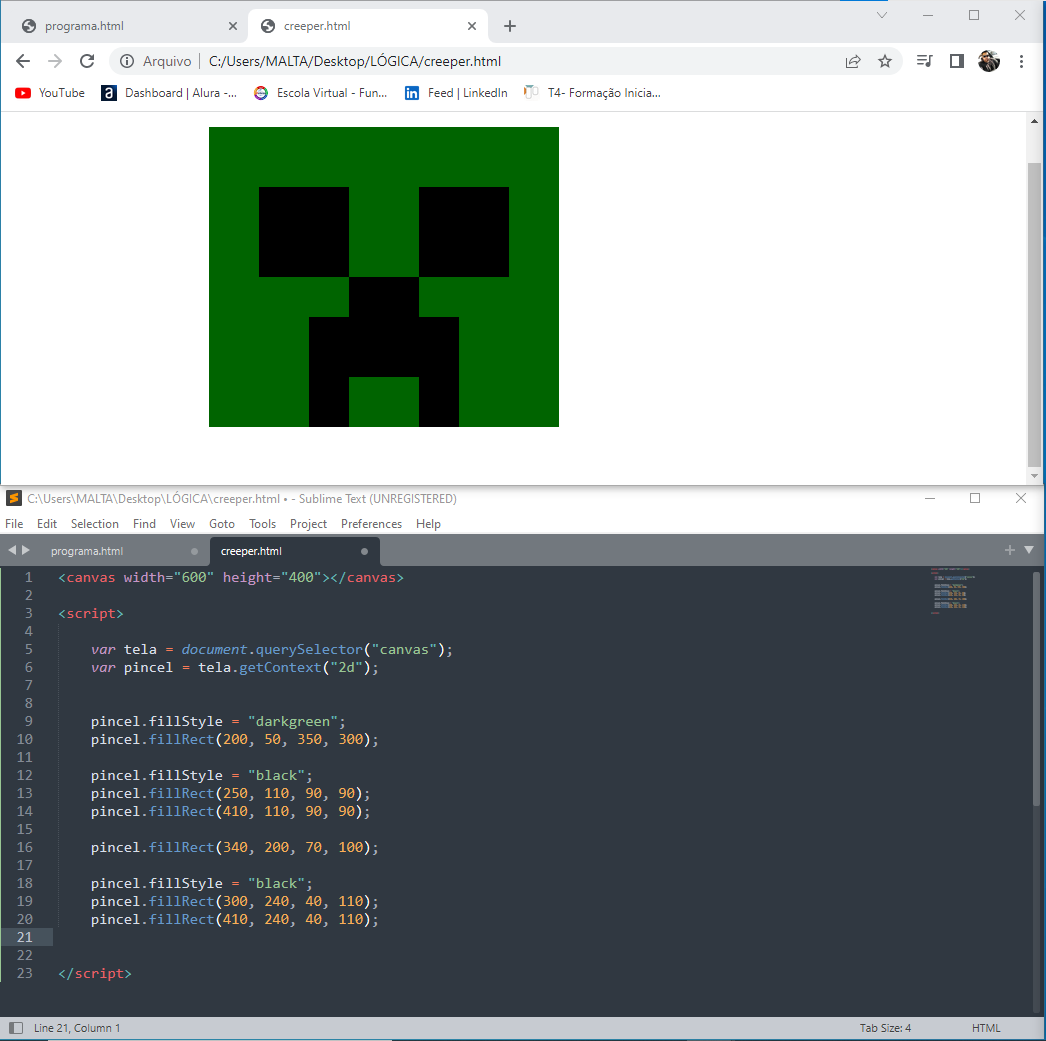
Task: Open Chrome three-dot menu
Action: [x=1021, y=61]
